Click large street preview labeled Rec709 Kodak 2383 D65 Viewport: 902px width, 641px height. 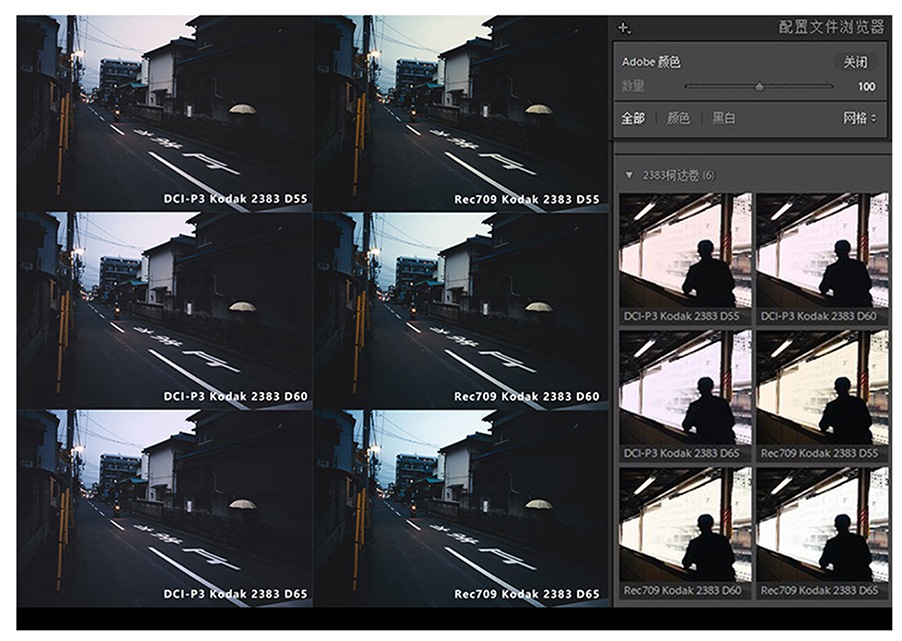click(x=461, y=504)
